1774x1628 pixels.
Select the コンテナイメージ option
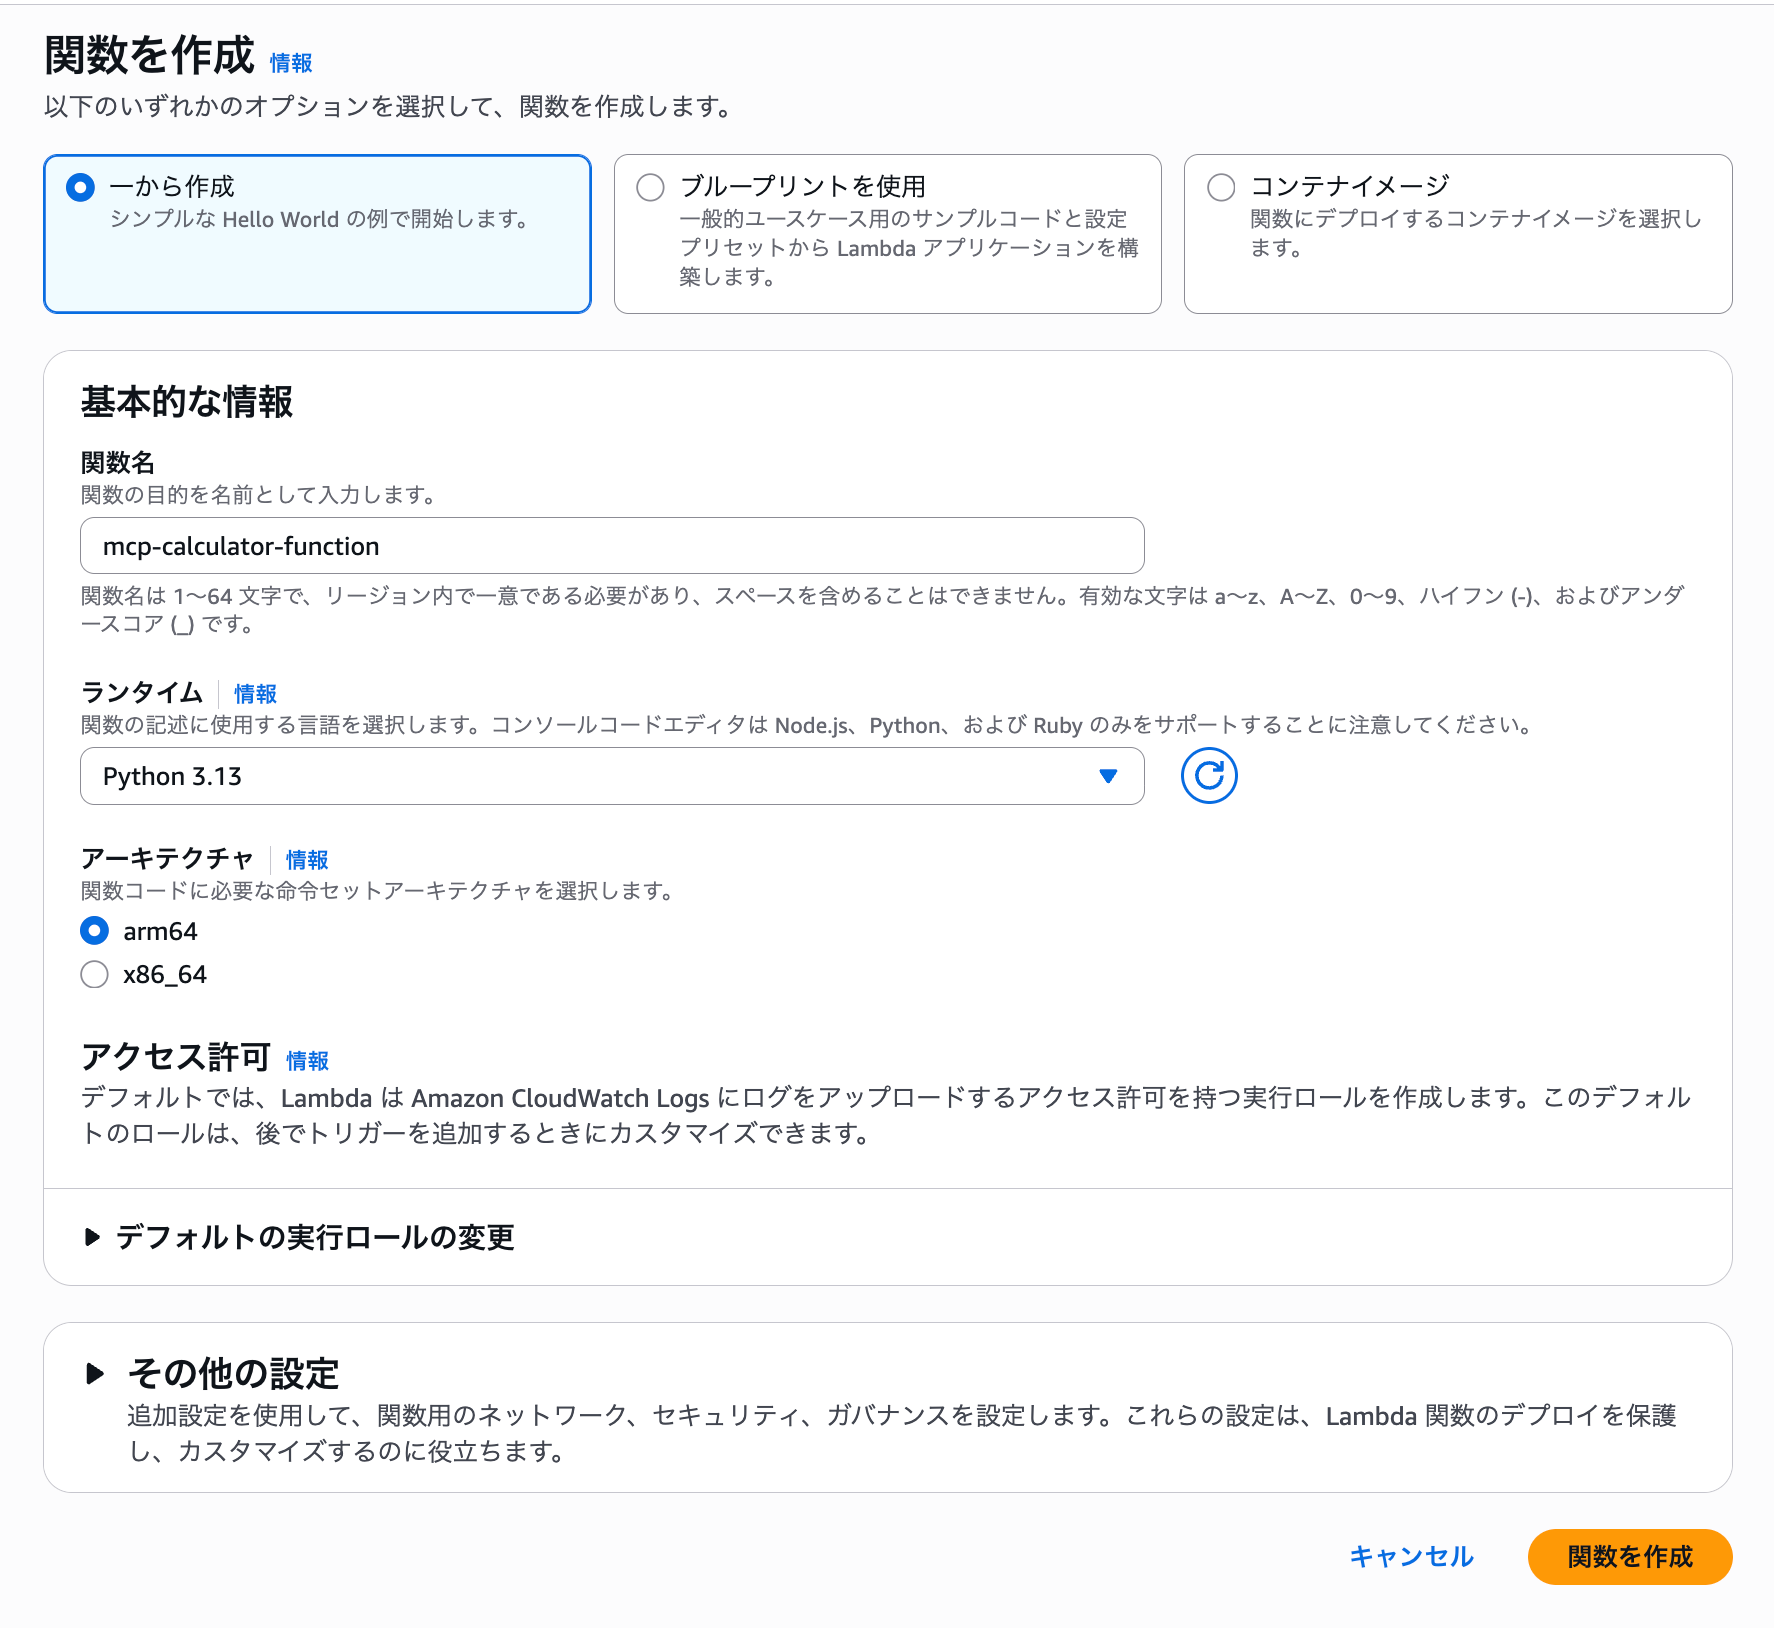tap(1221, 187)
